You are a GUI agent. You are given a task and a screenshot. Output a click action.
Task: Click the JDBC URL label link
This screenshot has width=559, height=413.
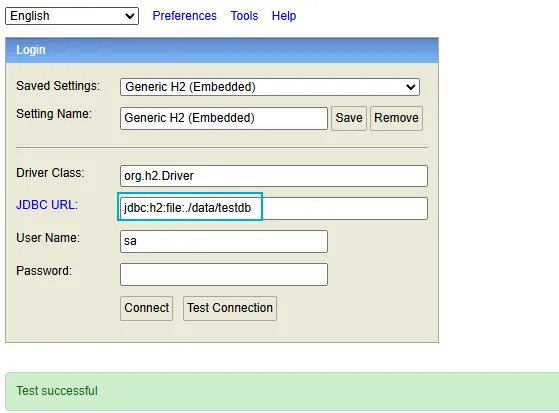(46, 205)
